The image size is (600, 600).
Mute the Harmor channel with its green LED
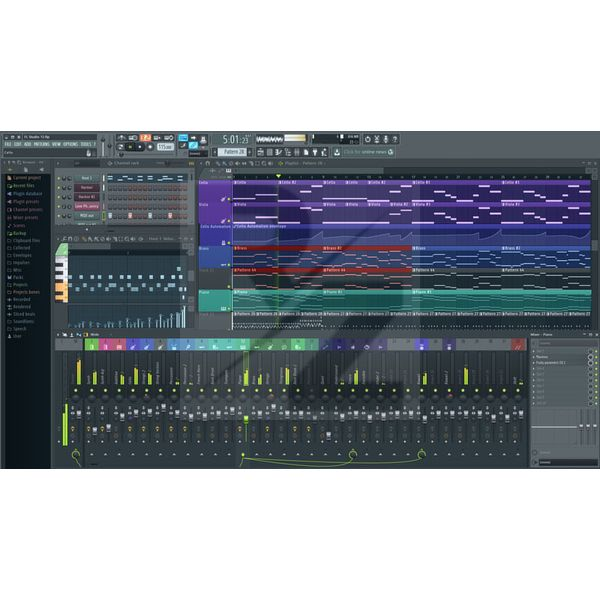point(59,188)
